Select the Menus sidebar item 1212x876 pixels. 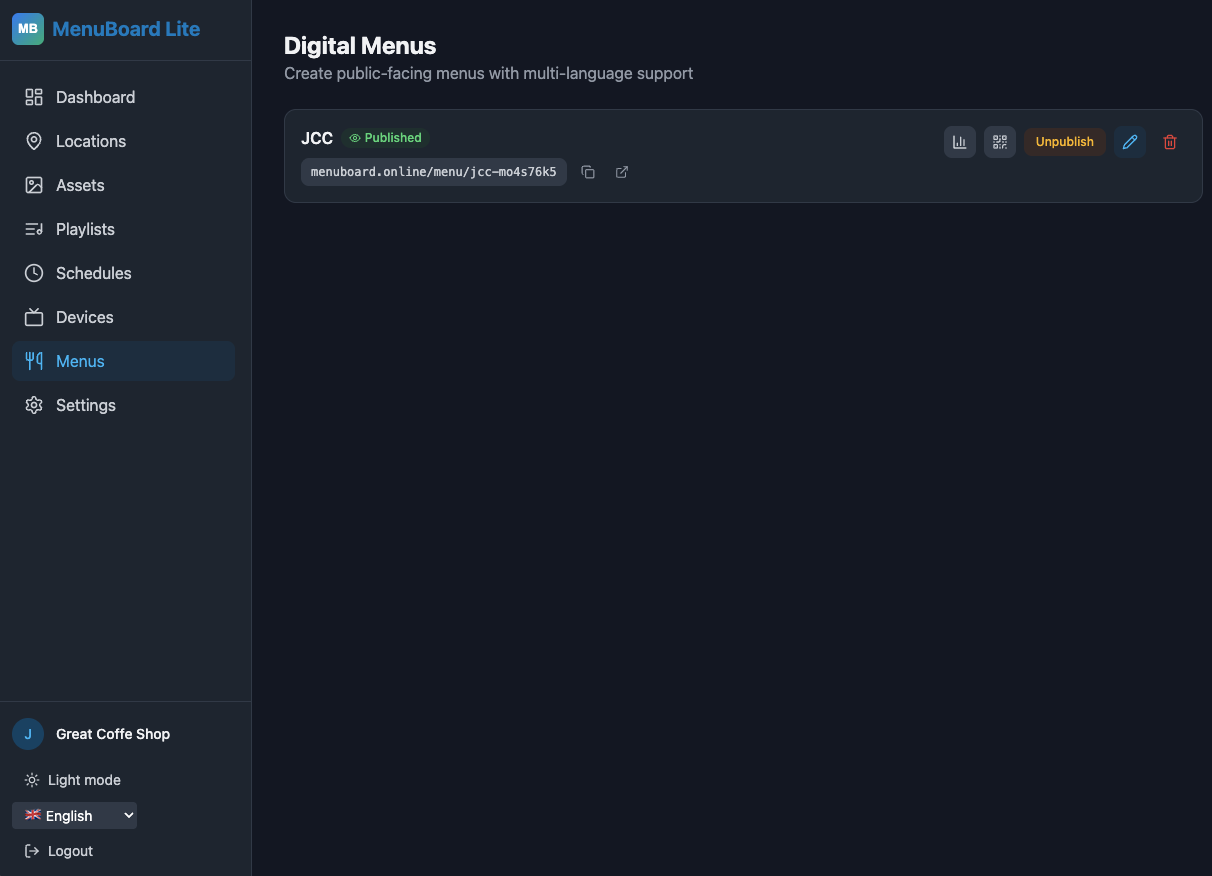click(x=123, y=361)
